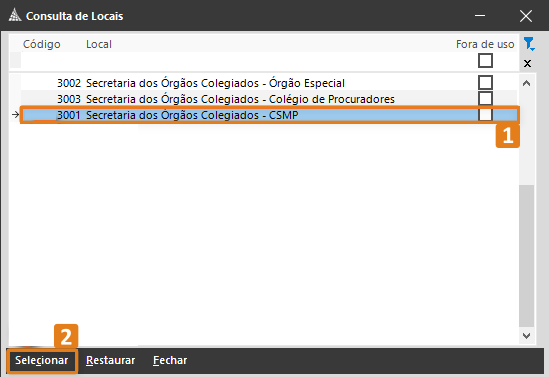Screen dimensions: 549x377
Task: Sort by the Fora de uso header
Action: point(485,44)
